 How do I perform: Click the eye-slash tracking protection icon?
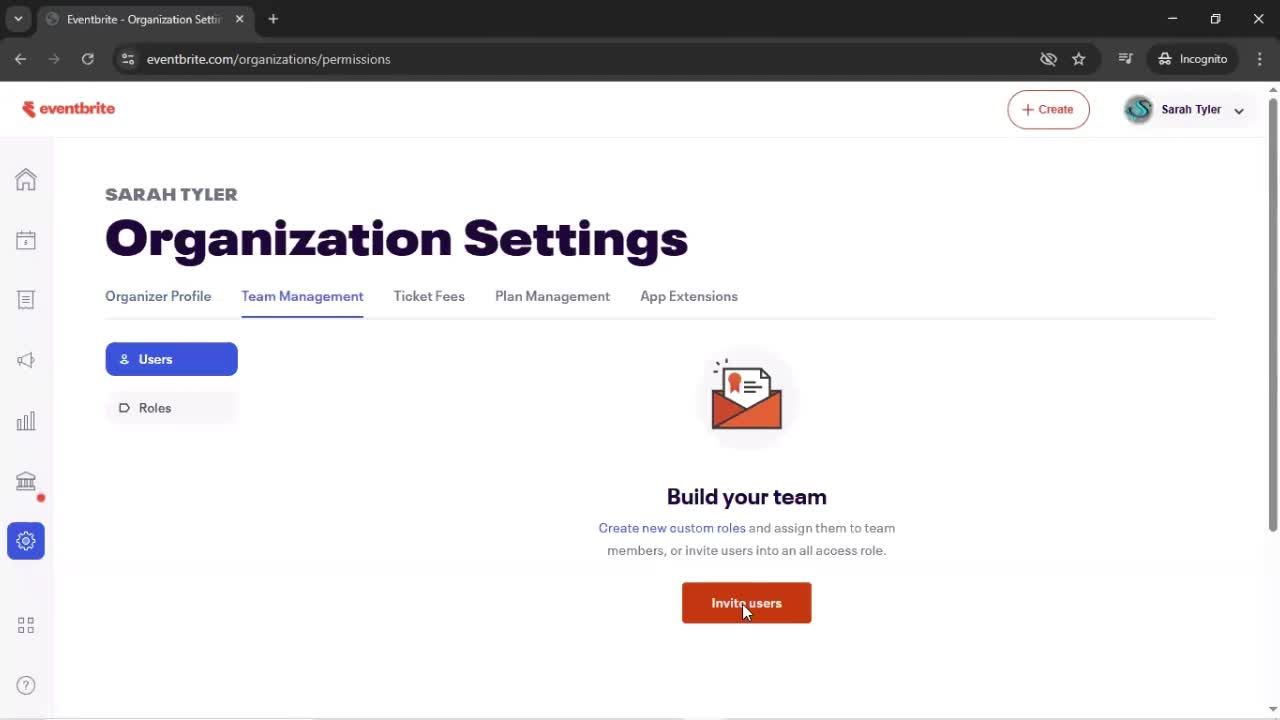point(1048,59)
